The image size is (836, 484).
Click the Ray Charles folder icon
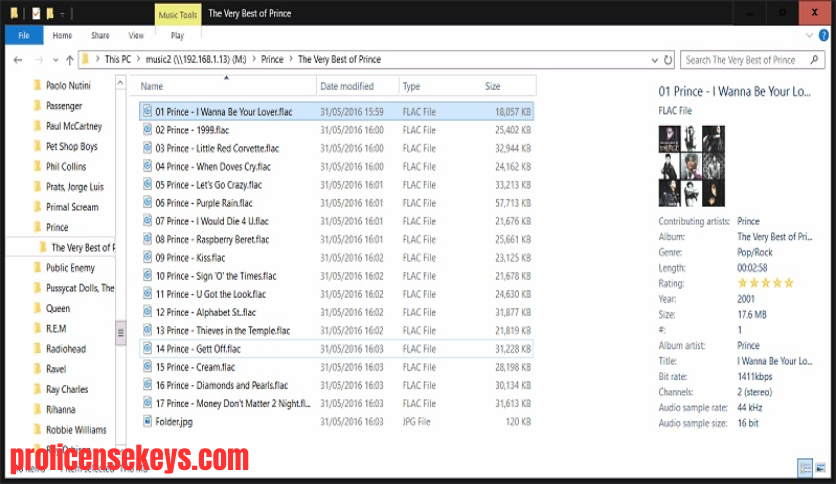[37, 389]
